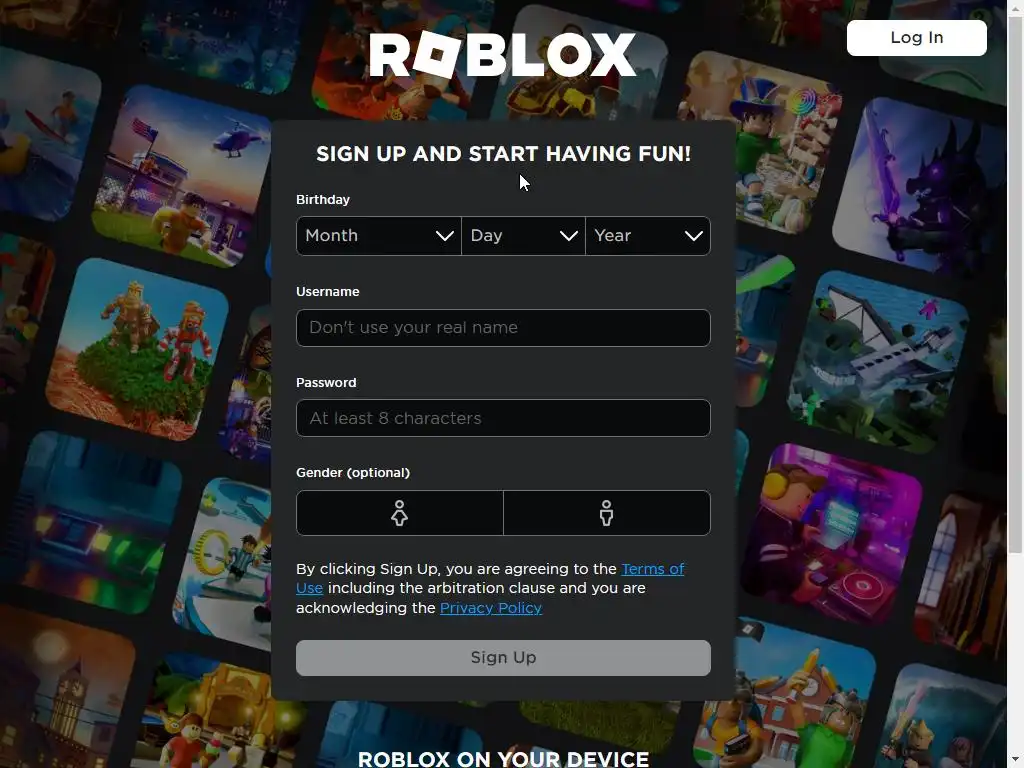Focus the Password input field
This screenshot has height=768, width=1024.
click(504, 418)
